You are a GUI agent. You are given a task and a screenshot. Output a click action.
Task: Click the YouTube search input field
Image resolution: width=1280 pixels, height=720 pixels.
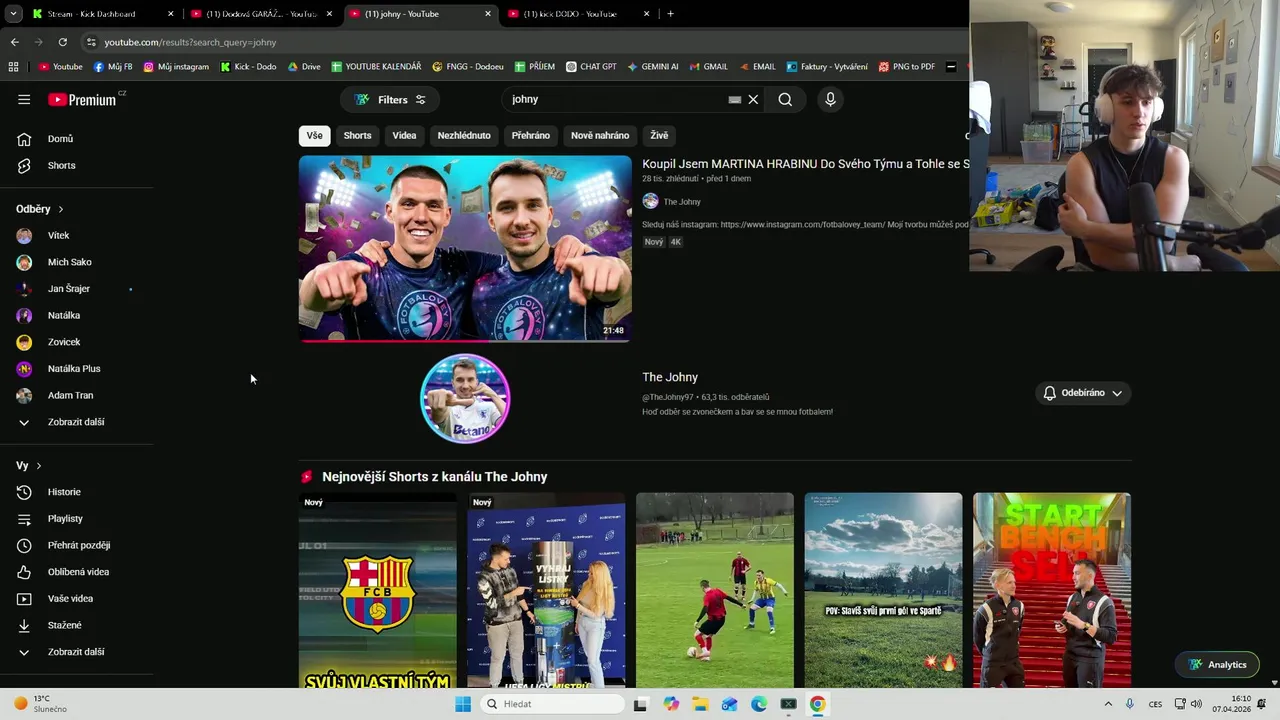click(615, 99)
